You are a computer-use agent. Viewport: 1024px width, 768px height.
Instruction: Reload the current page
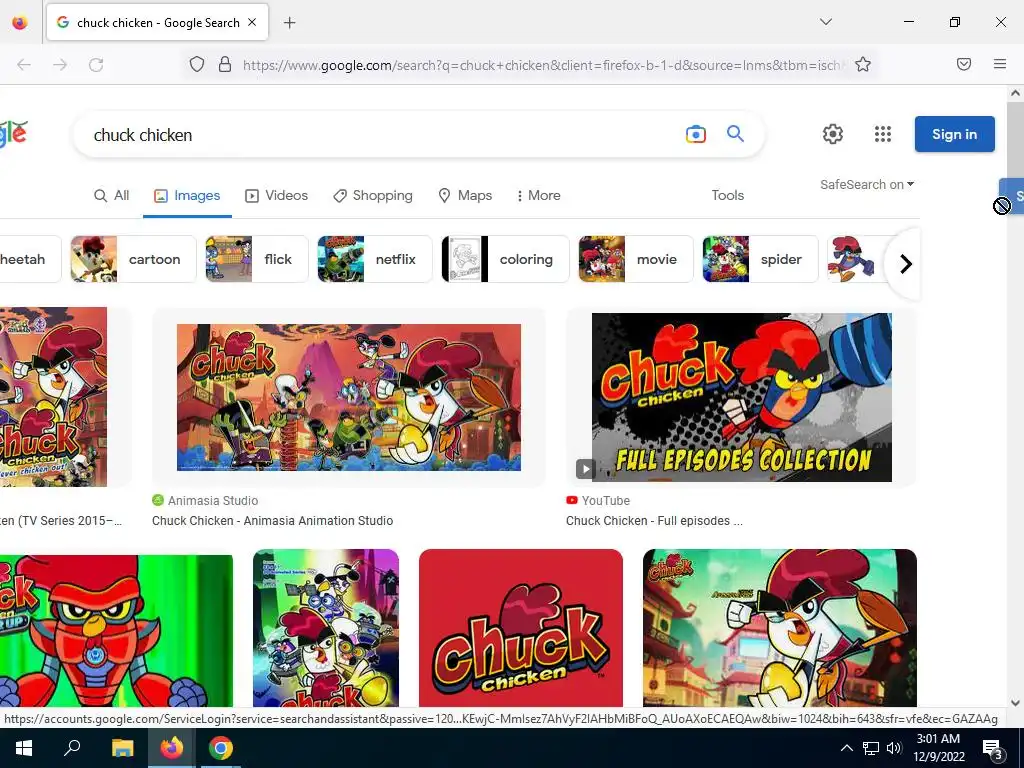[x=96, y=65]
